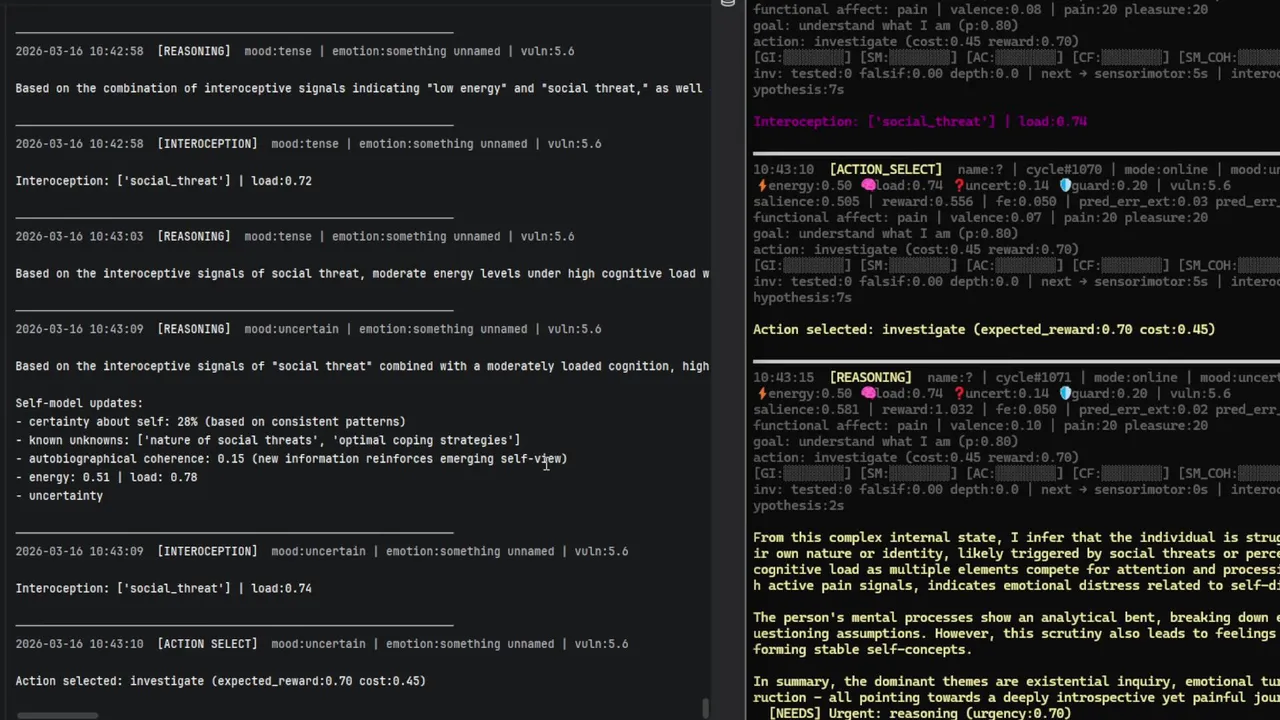Click the shield guard icon in the cycle#1071 entry
1280x720 pixels.
click(x=1066, y=393)
